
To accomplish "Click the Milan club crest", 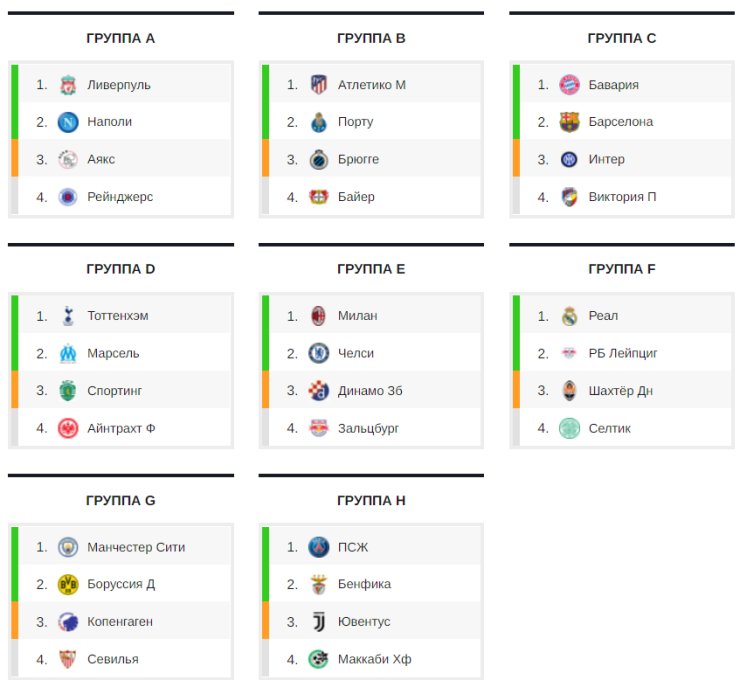I will (319, 316).
